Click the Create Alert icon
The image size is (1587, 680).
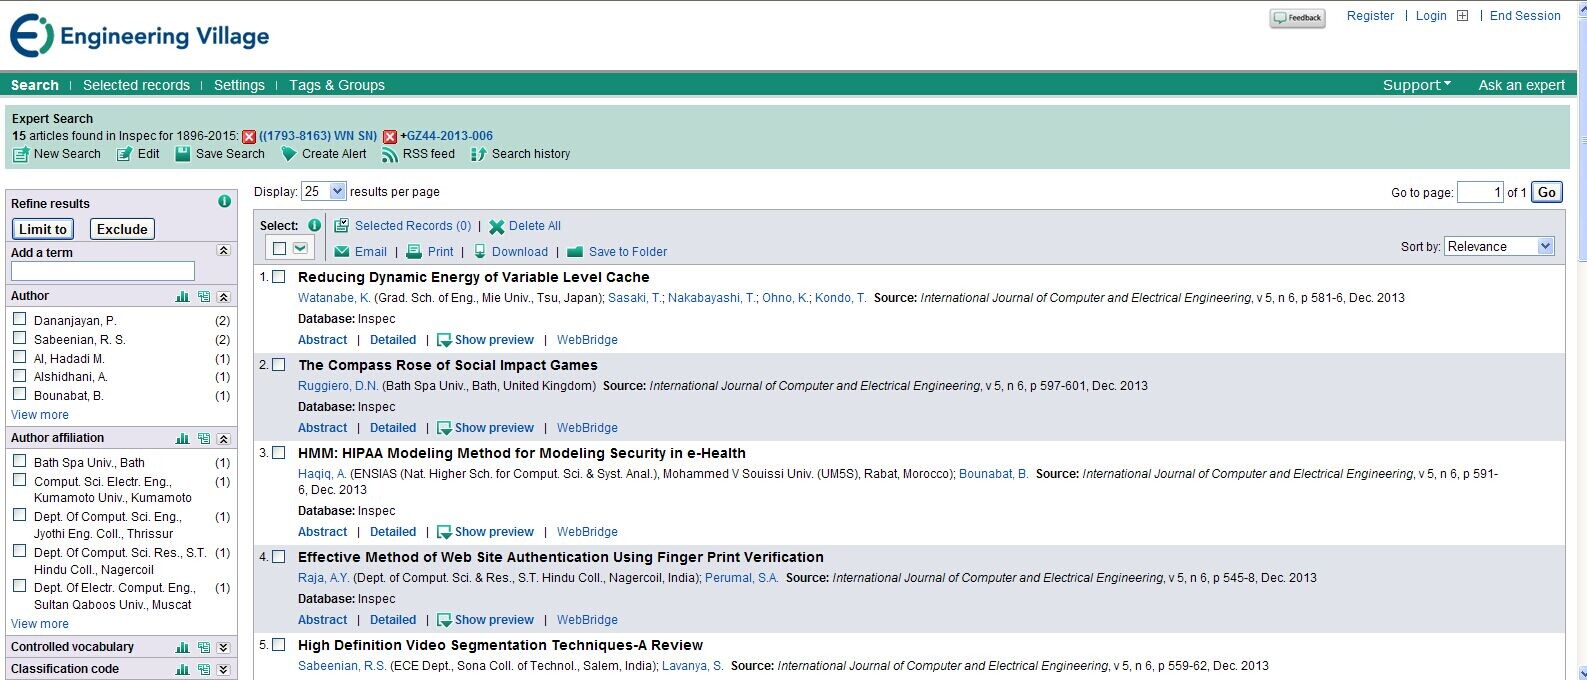[289, 154]
